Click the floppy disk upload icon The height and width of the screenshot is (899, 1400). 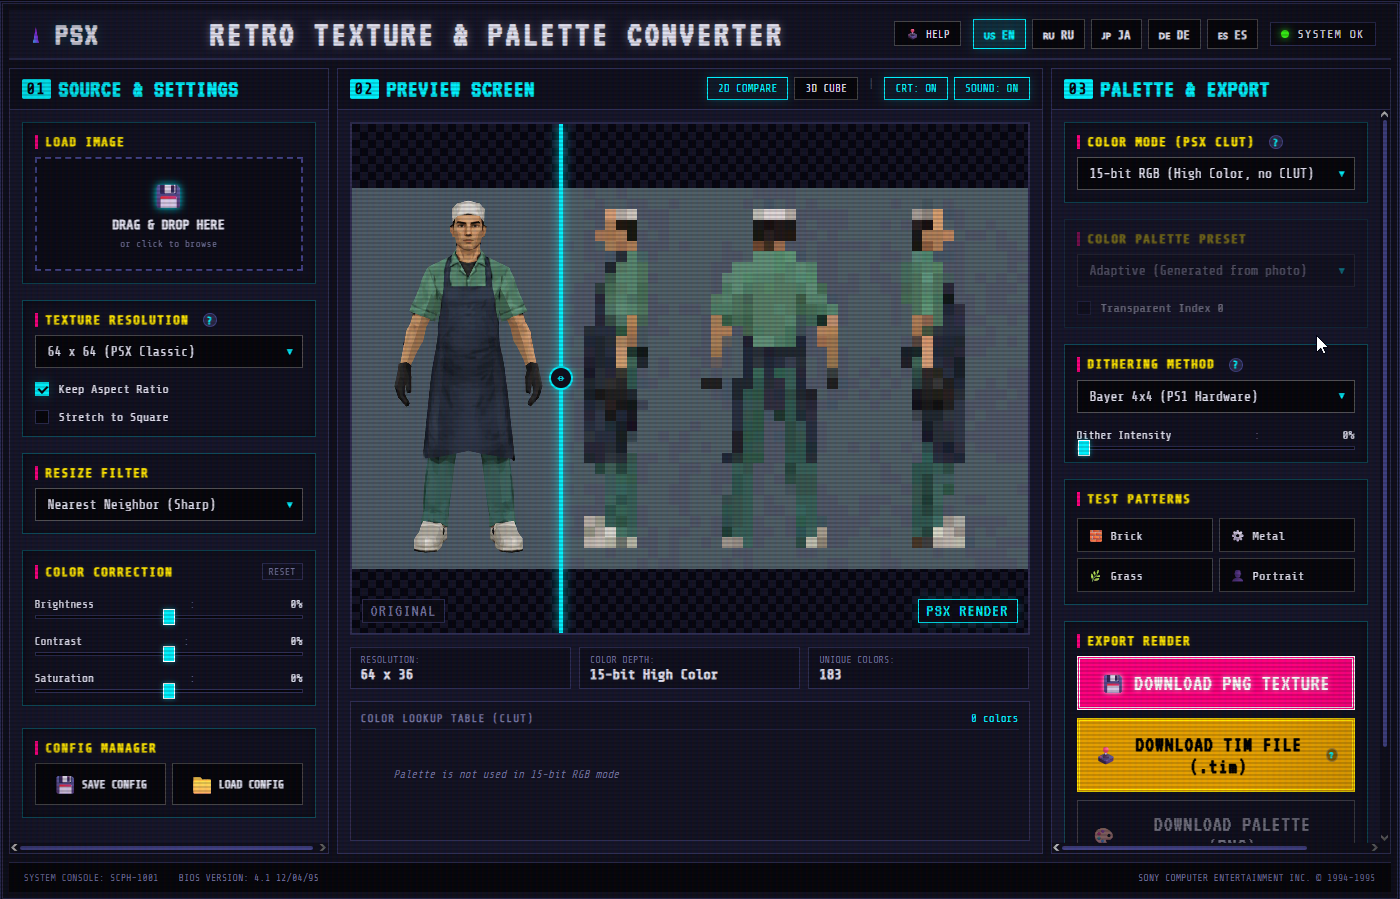click(168, 195)
